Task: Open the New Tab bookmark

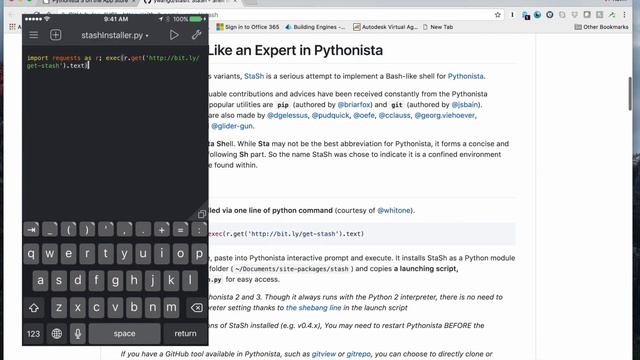Action: point(438,27)
